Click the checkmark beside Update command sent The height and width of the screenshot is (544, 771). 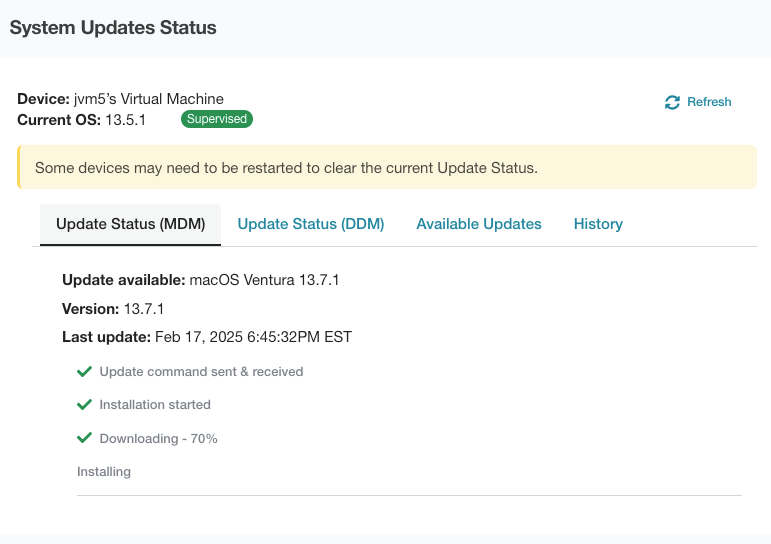[x=85, y=371]
